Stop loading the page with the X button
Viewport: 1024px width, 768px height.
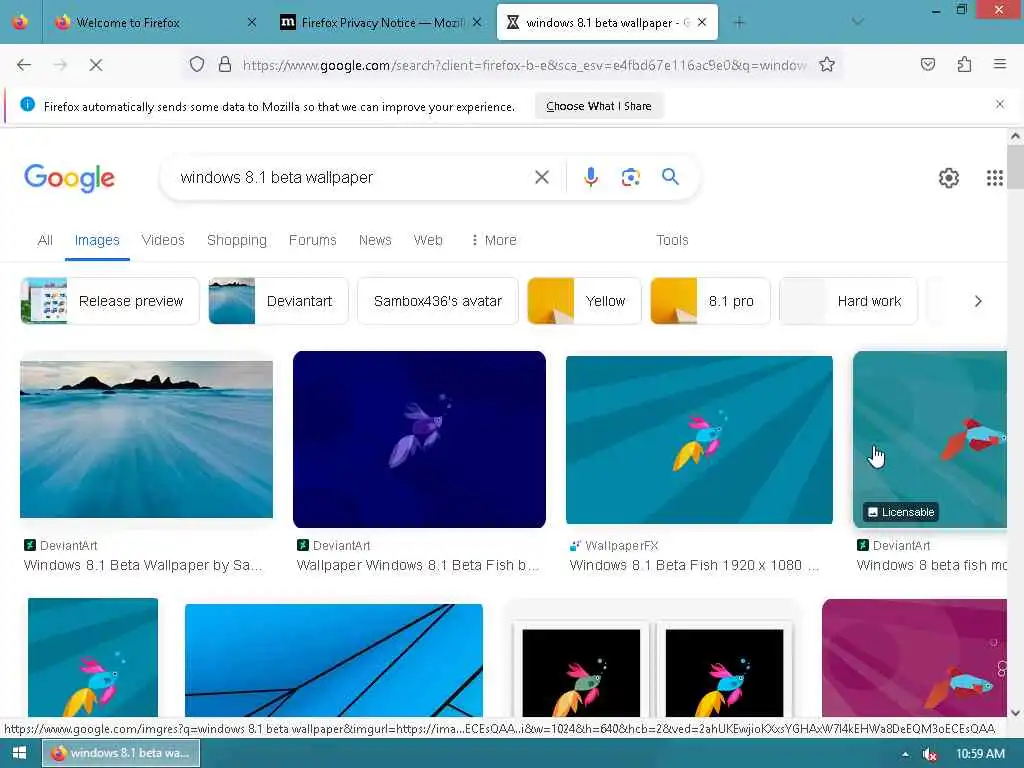pos(96,65)
